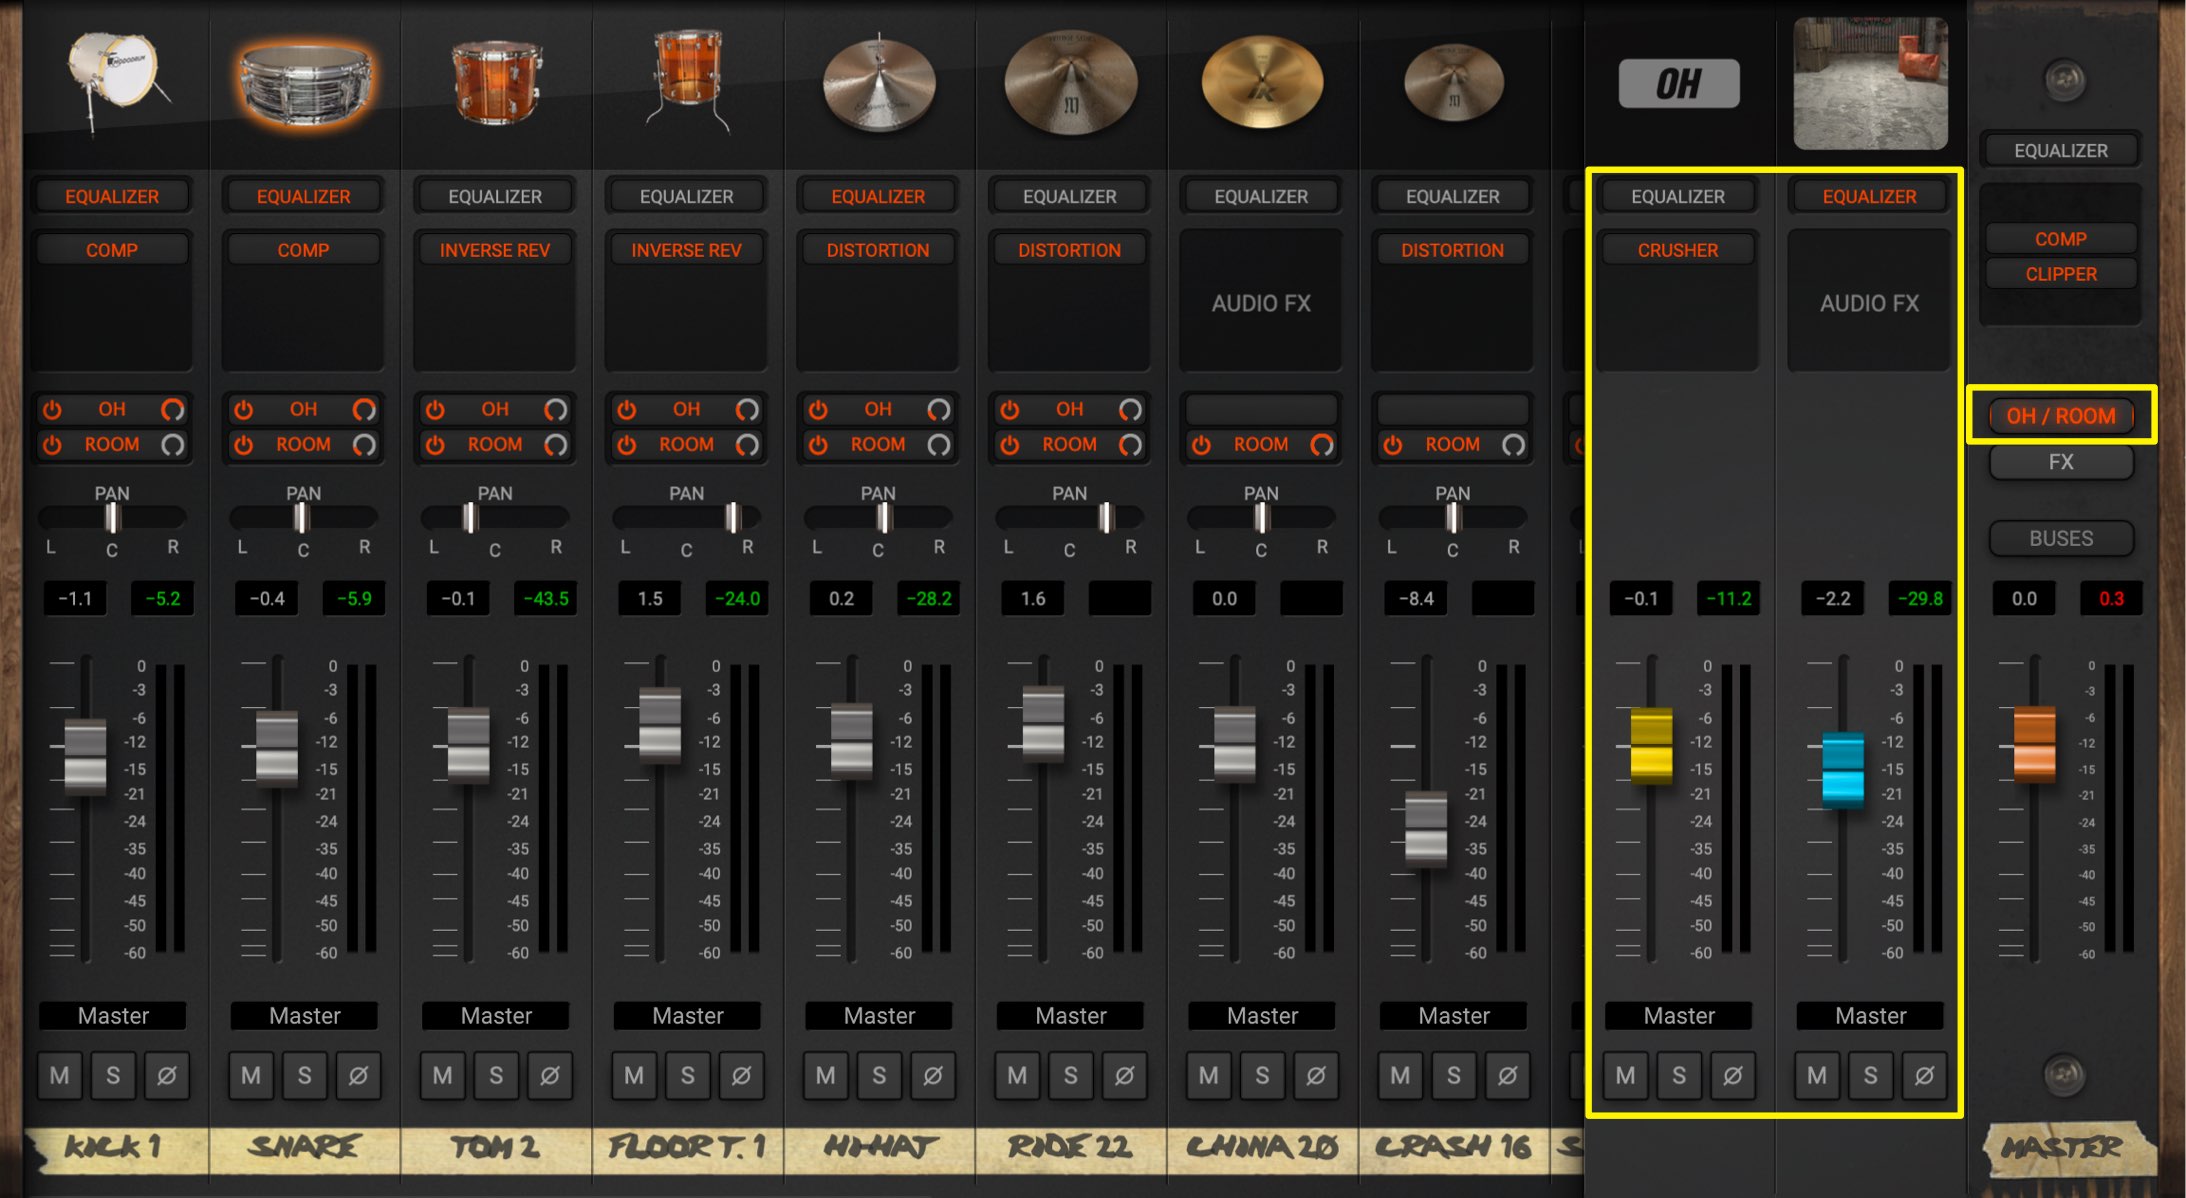The width and height of the screenshot is (2186, 1198).
Task: Toggle ROOM send power on Snare
Action: 244,444
